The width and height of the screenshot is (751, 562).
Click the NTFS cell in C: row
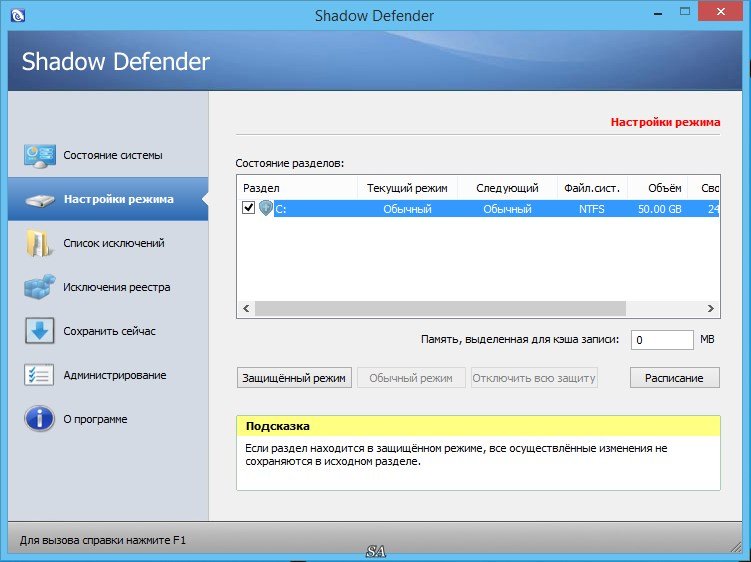pos(592,209)
